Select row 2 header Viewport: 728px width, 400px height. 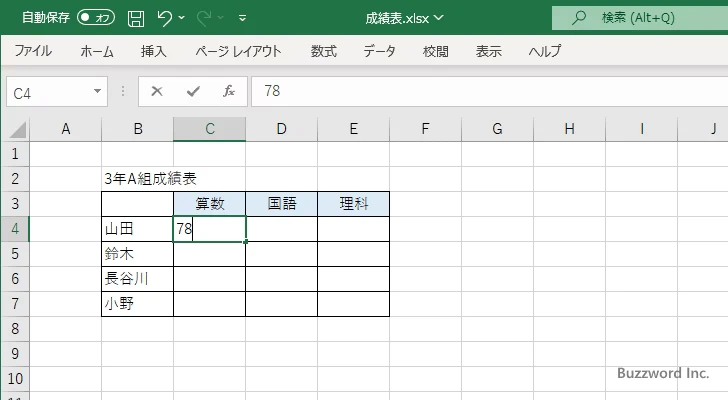pos(15,179)
